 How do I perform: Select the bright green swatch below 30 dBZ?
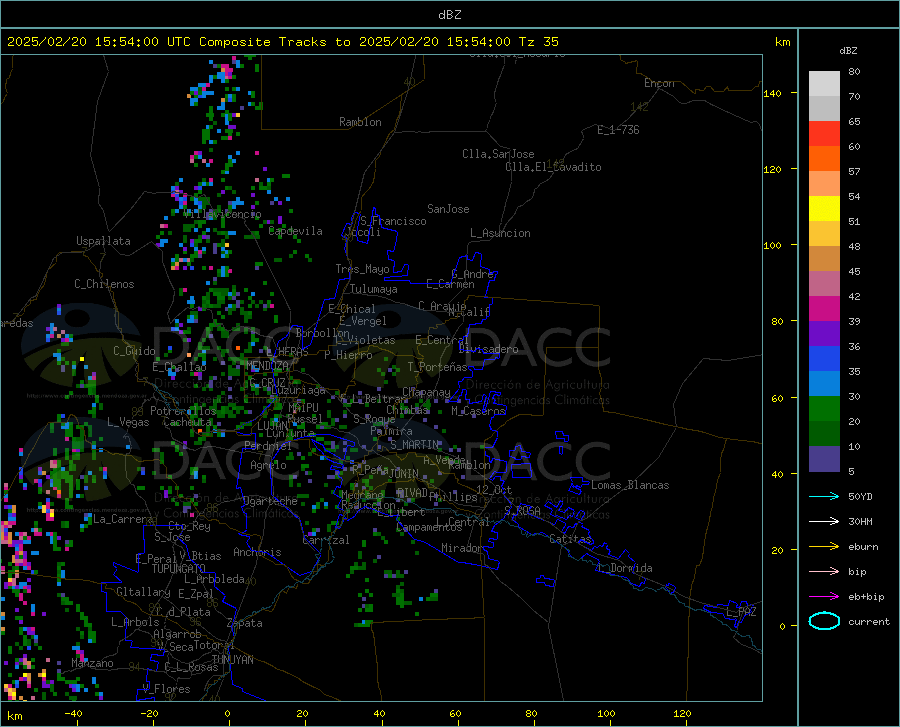[x=824, y=409]
